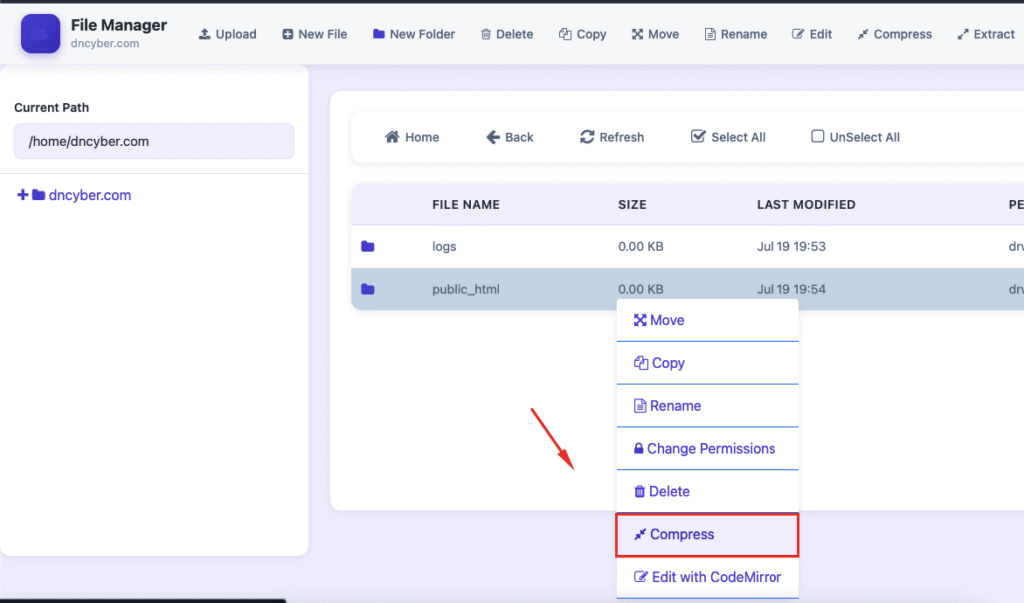Click the trash icon in context menu
This screenshot has height=603, width=1024.
click(x=639, y=491)
